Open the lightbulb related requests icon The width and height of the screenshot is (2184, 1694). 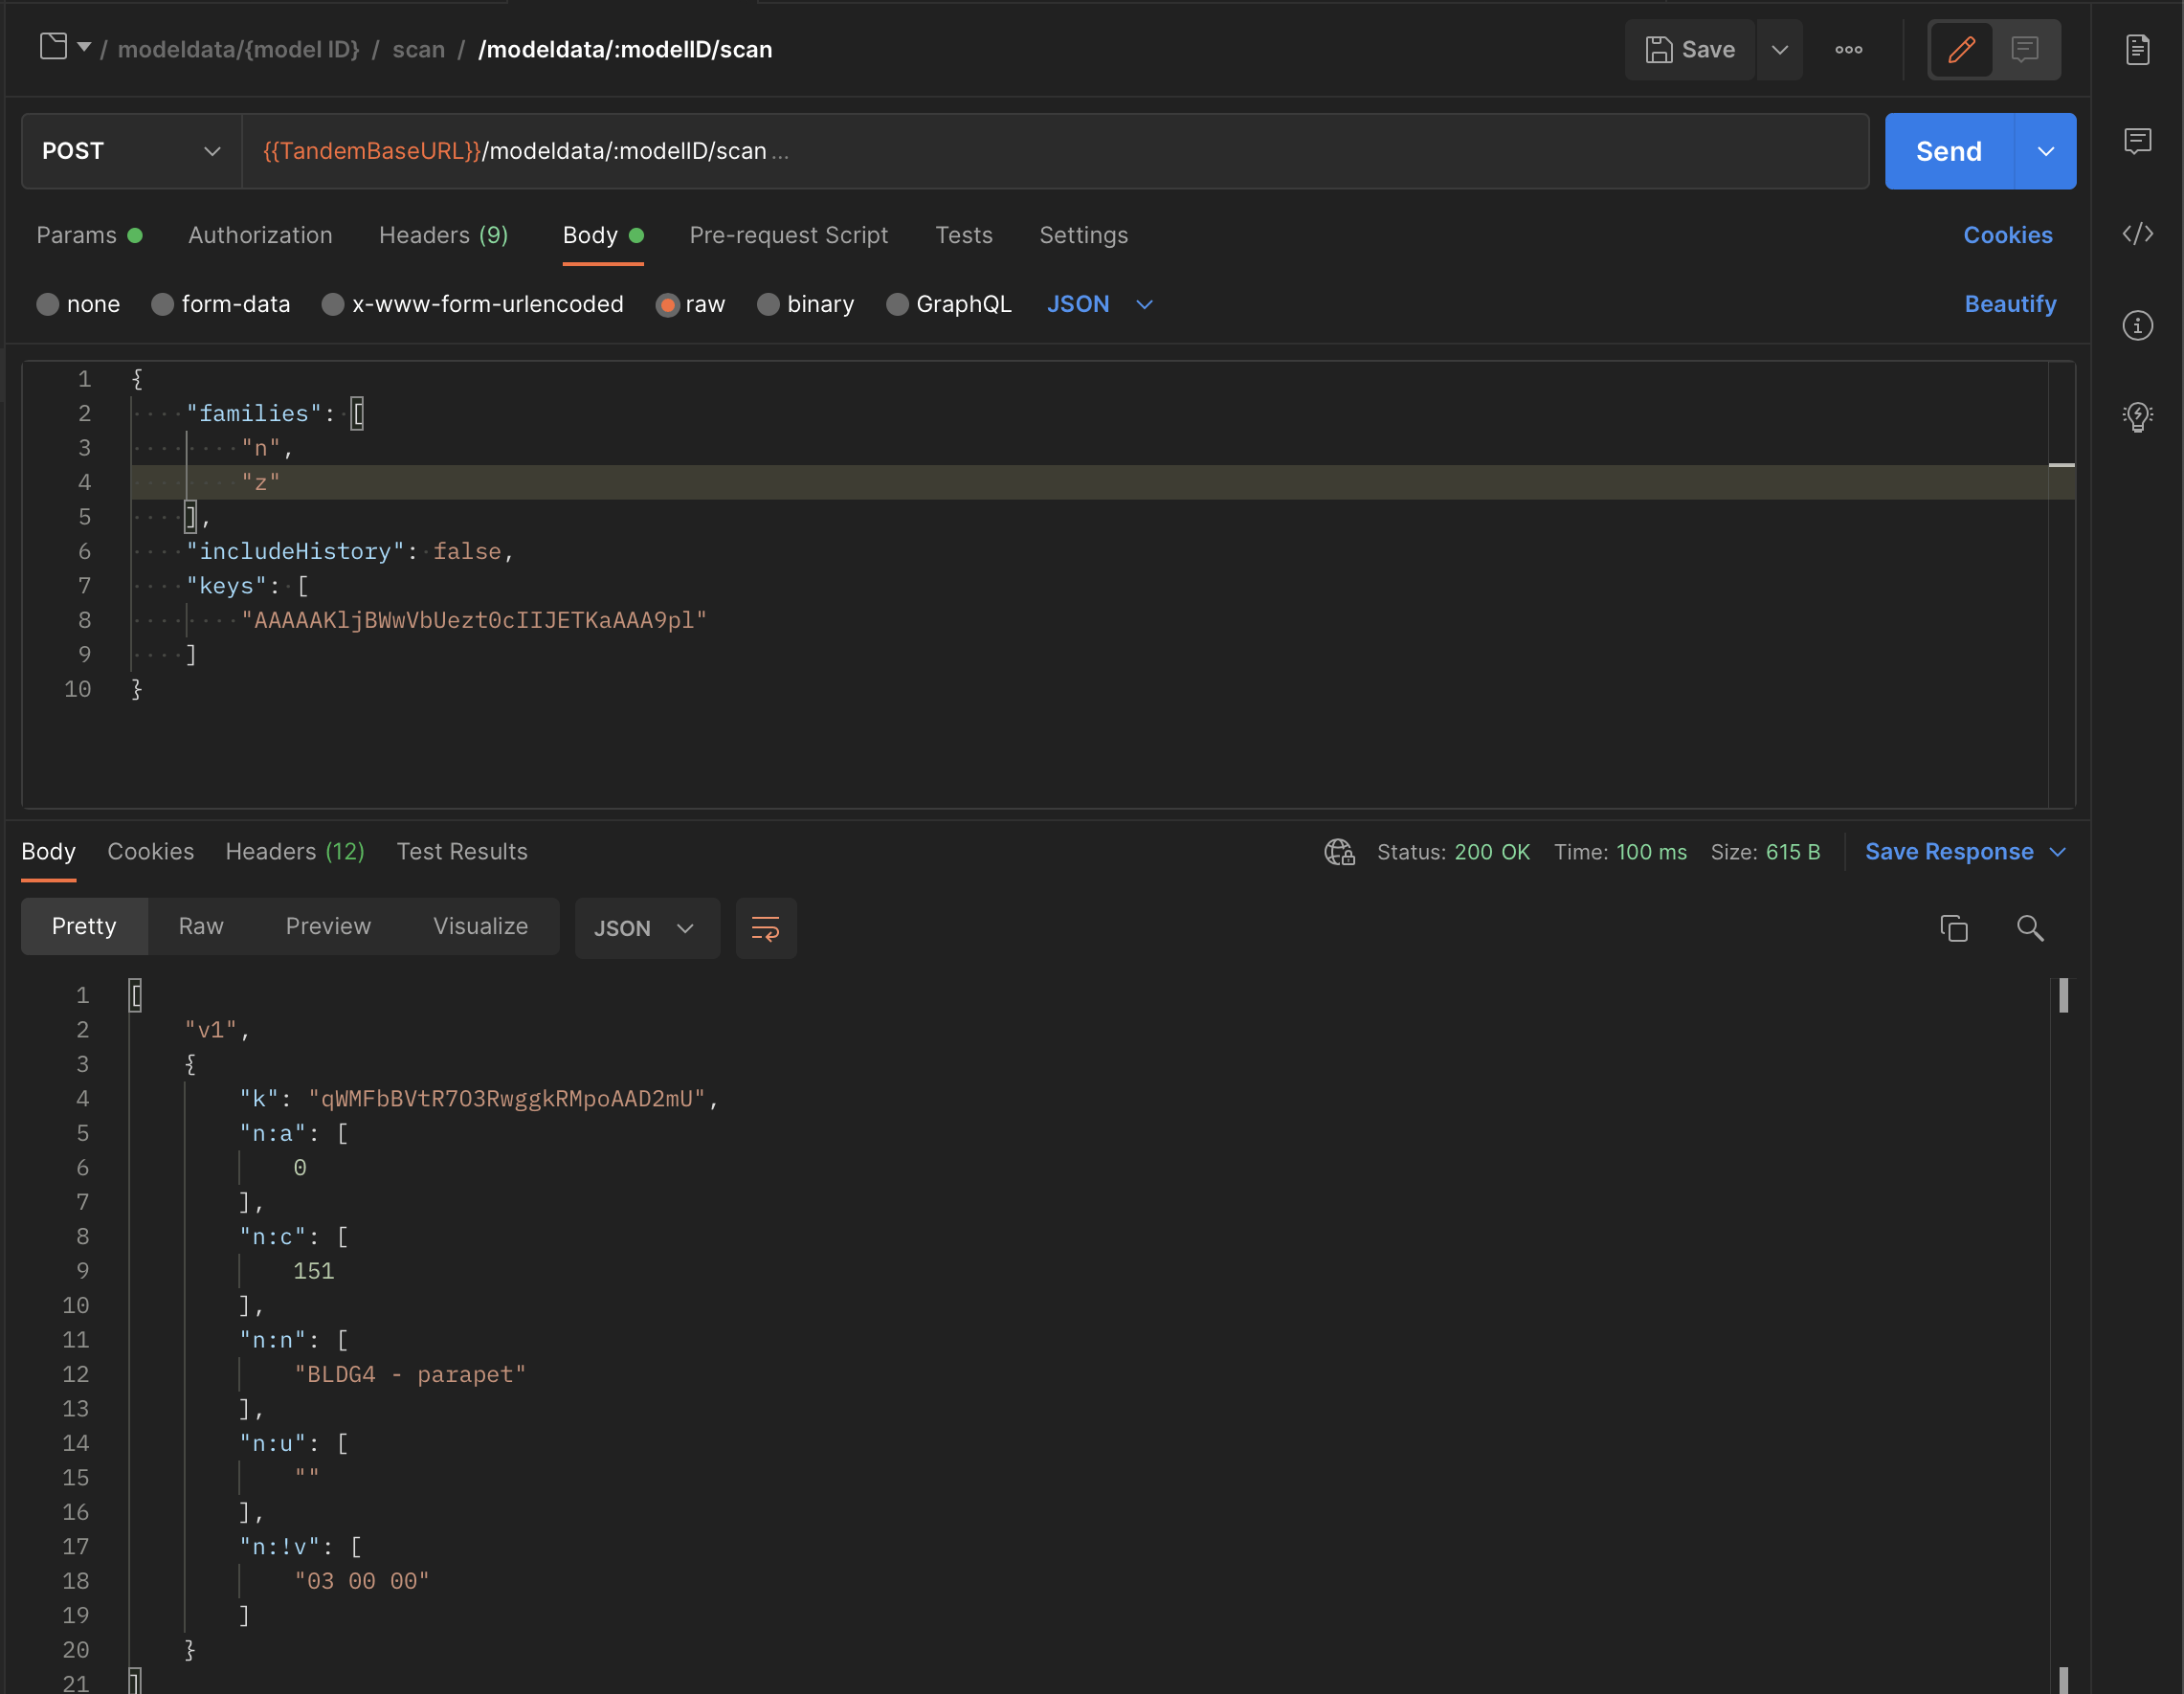(2137, 416)
